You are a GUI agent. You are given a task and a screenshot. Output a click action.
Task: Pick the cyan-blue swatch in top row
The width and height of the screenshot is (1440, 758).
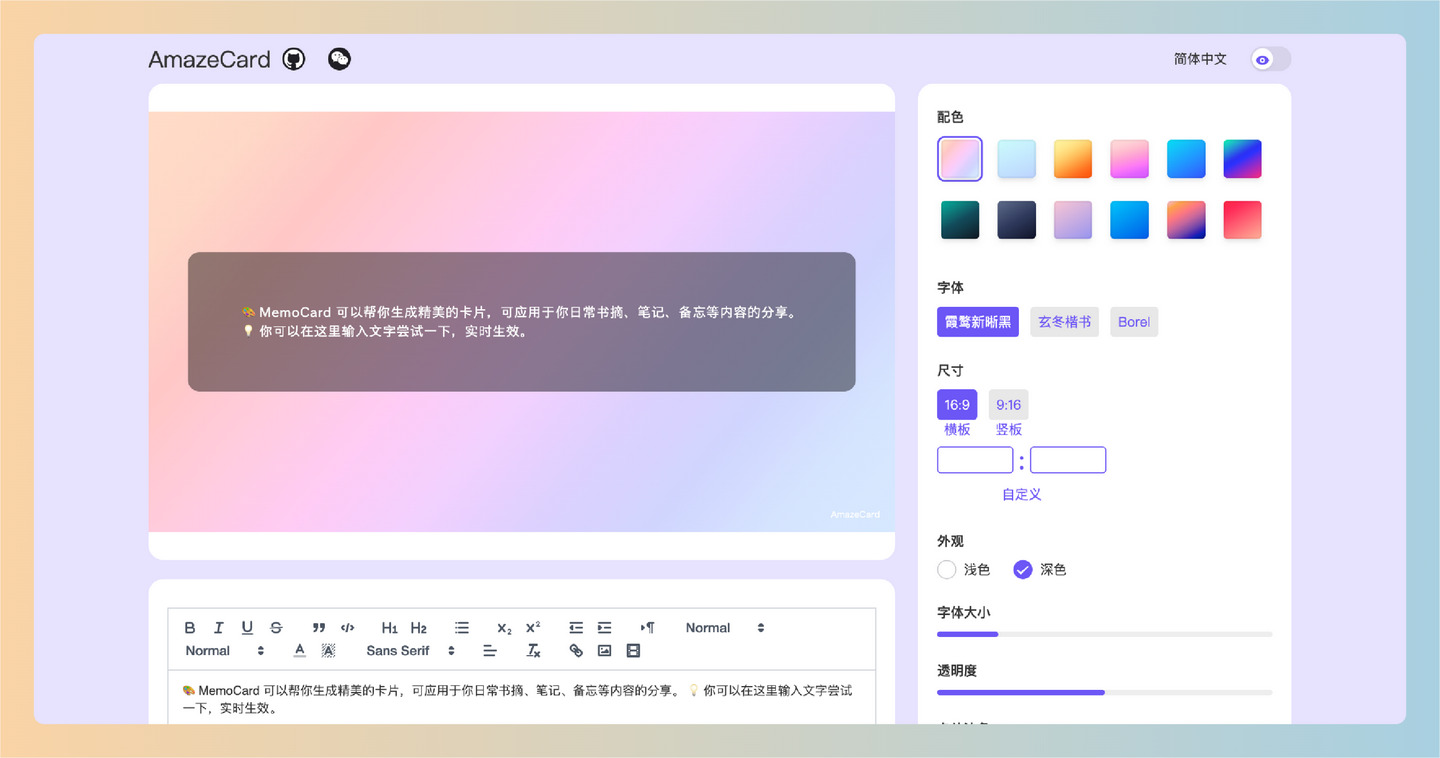click(x=1186, y=159)
